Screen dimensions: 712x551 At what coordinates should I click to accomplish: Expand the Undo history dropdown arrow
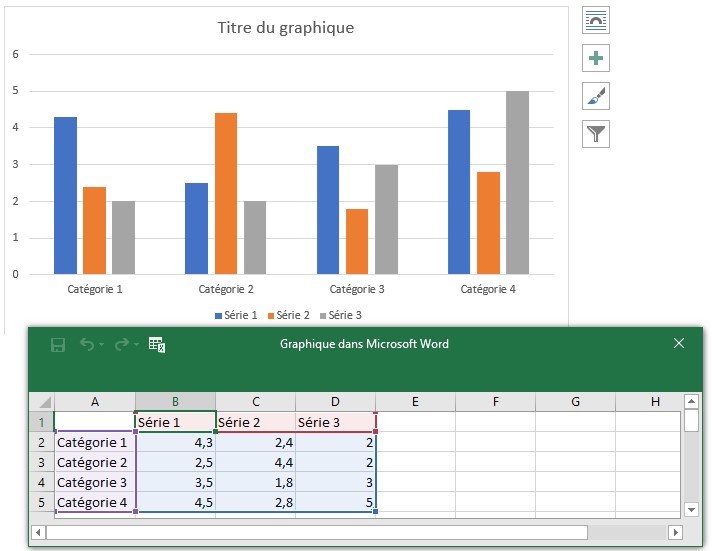(x=102, y=345)
